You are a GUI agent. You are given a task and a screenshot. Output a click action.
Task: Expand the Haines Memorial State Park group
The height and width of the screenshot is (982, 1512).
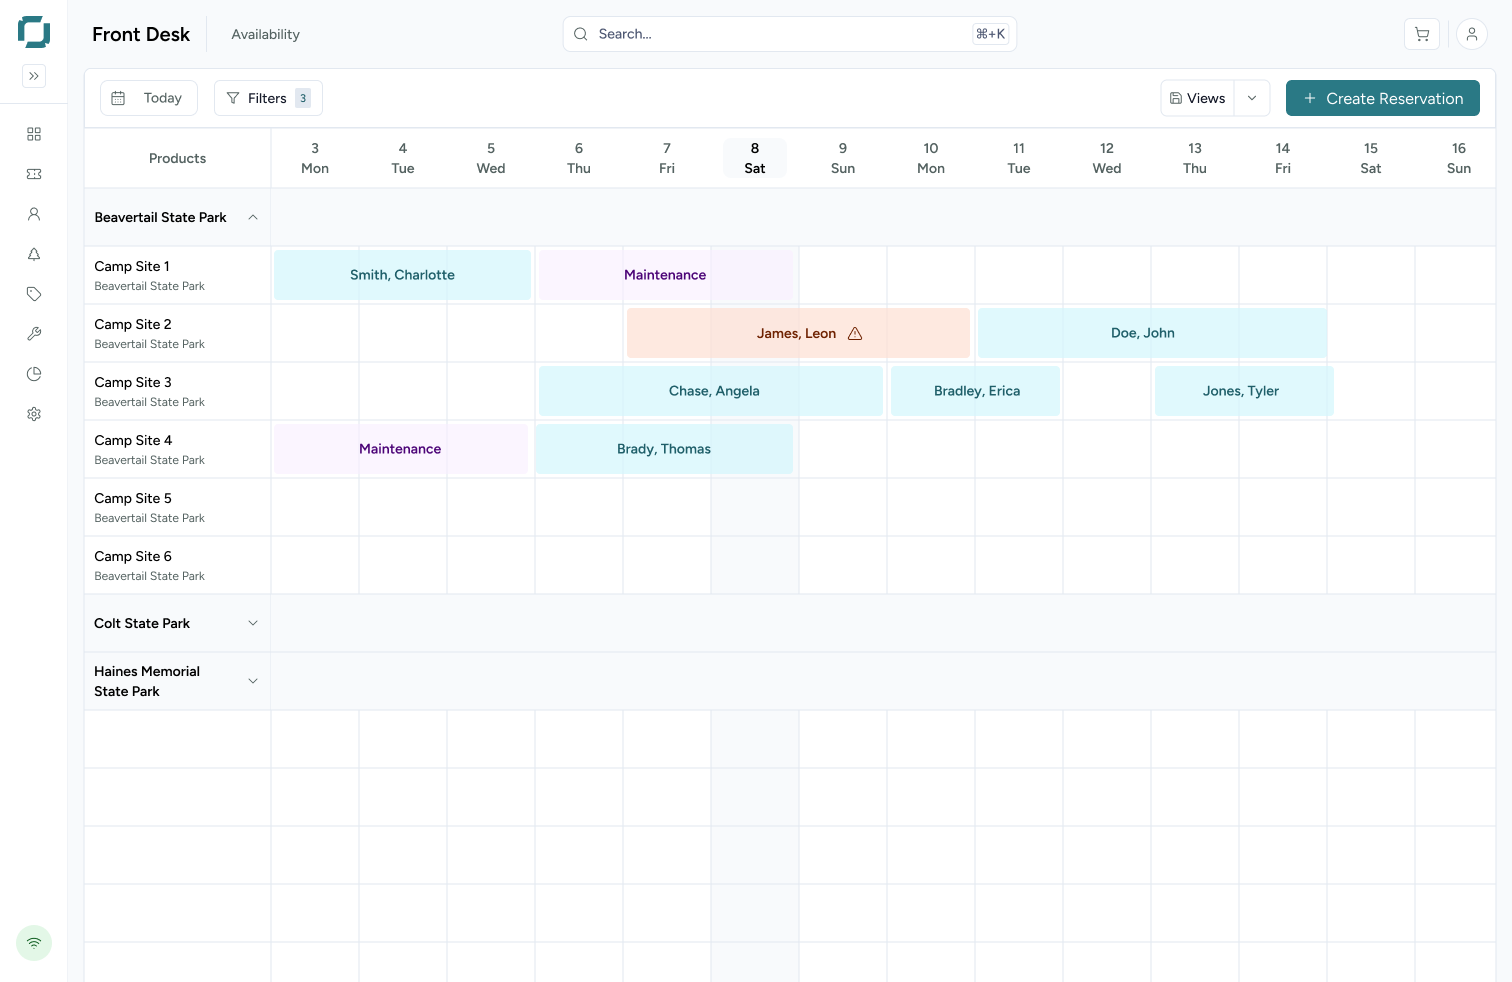[x=253, y=681]
